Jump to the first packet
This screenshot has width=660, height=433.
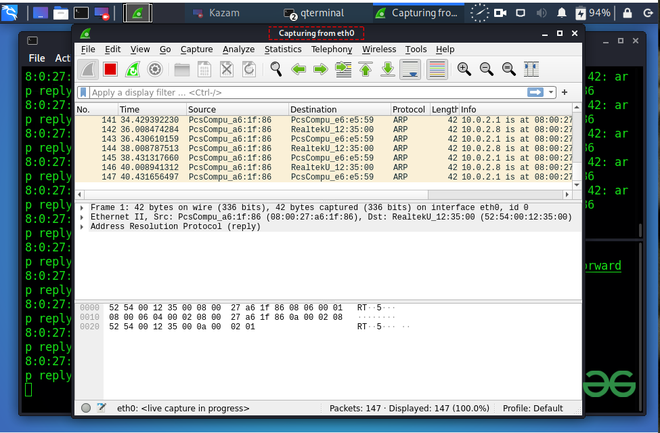tap(366, 69)
